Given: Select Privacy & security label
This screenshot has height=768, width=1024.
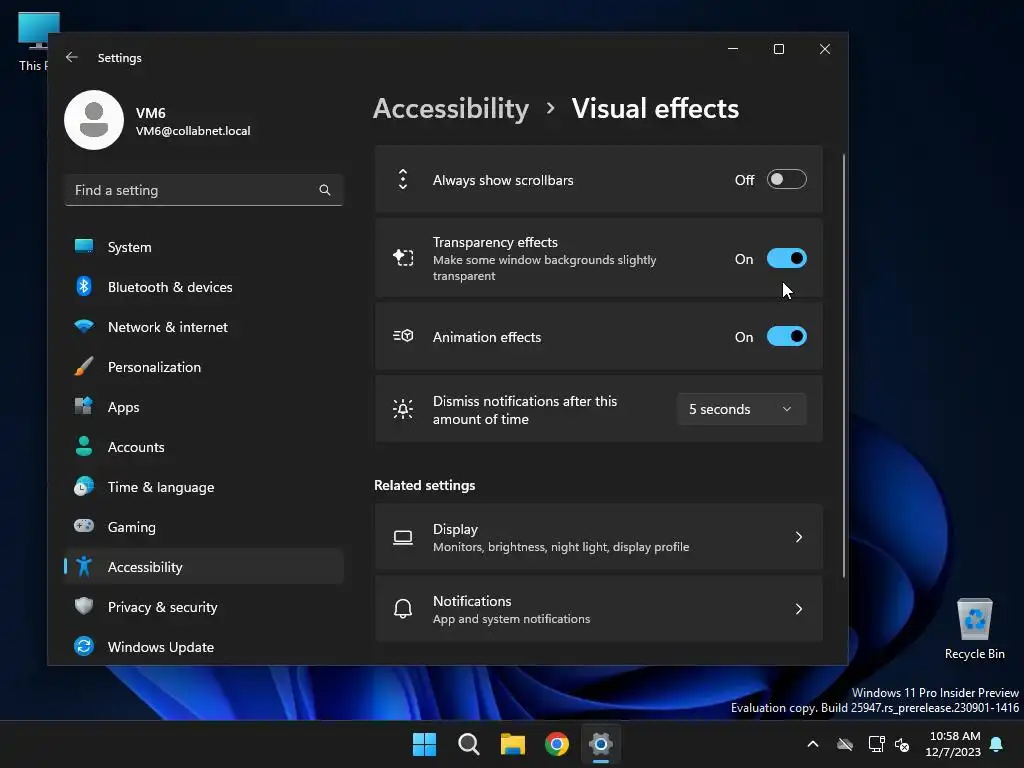Looking at the screenshot, I should pyautogui.click(x=163, y=607).
